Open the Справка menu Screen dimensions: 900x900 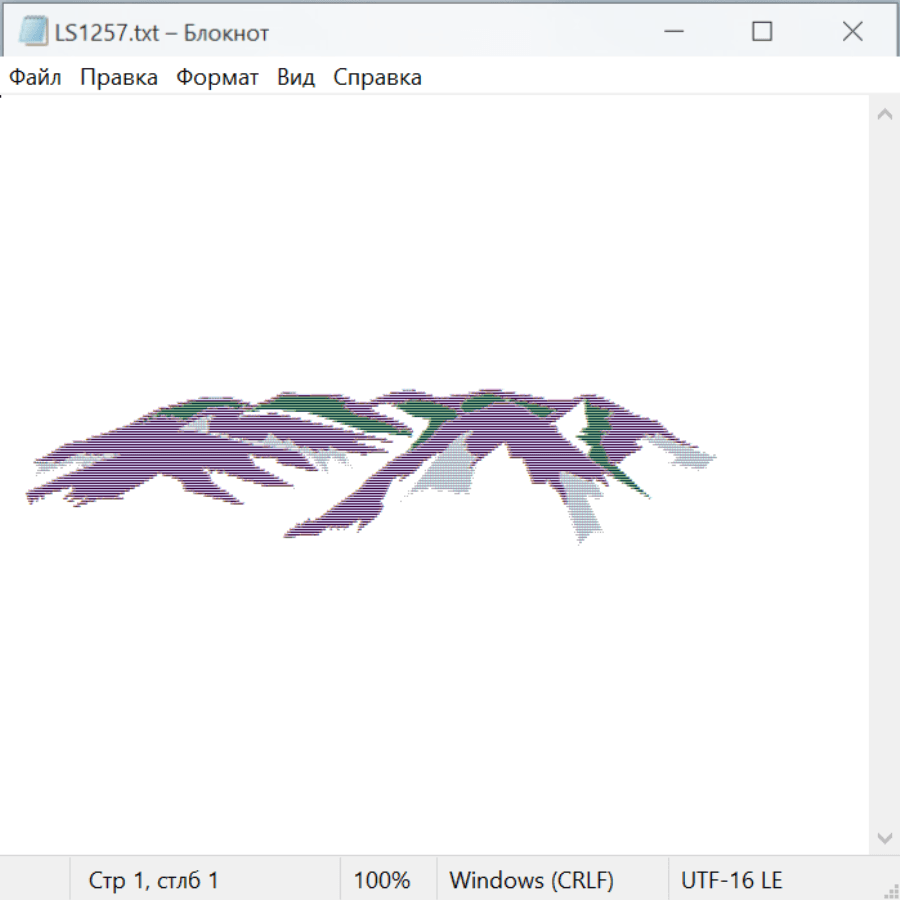pos(377,78)
